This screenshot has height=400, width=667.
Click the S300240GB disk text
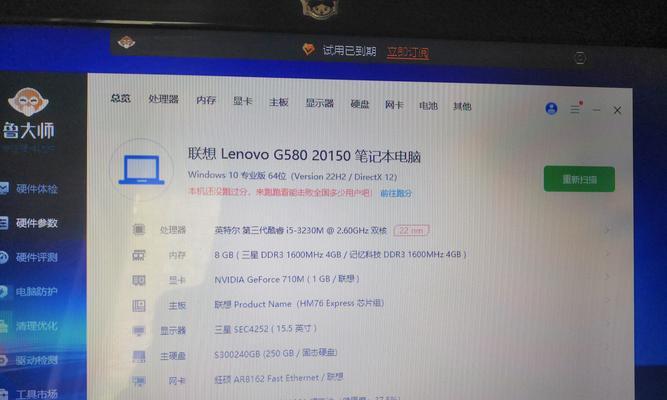click(276, 353)
